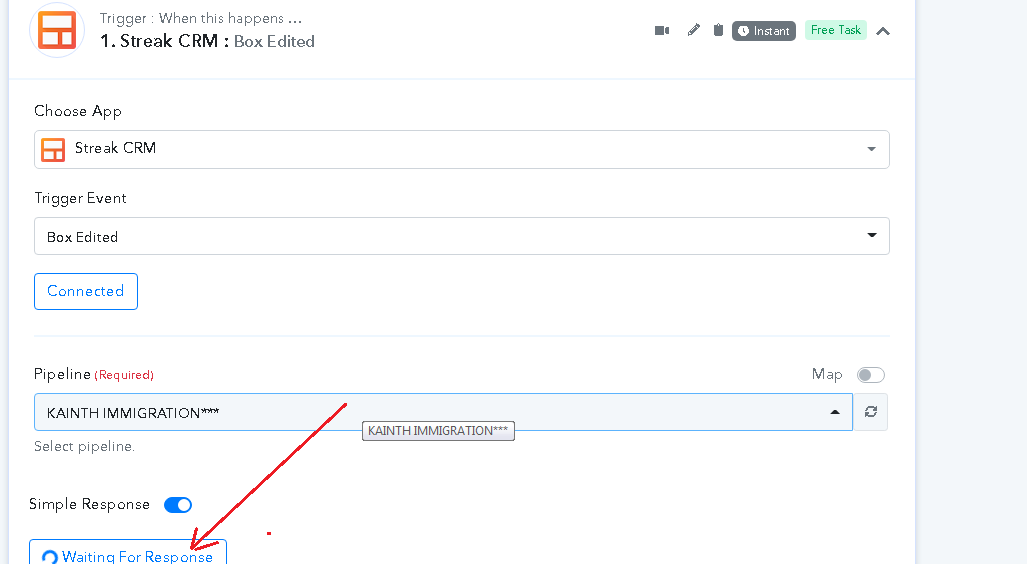
Task: Click the Choose App caret arrow
Action: point(872,149)
